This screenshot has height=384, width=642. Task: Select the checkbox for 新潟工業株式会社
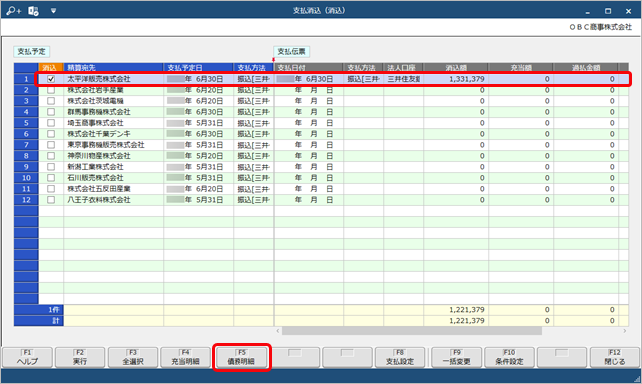[x=51, y=167]
